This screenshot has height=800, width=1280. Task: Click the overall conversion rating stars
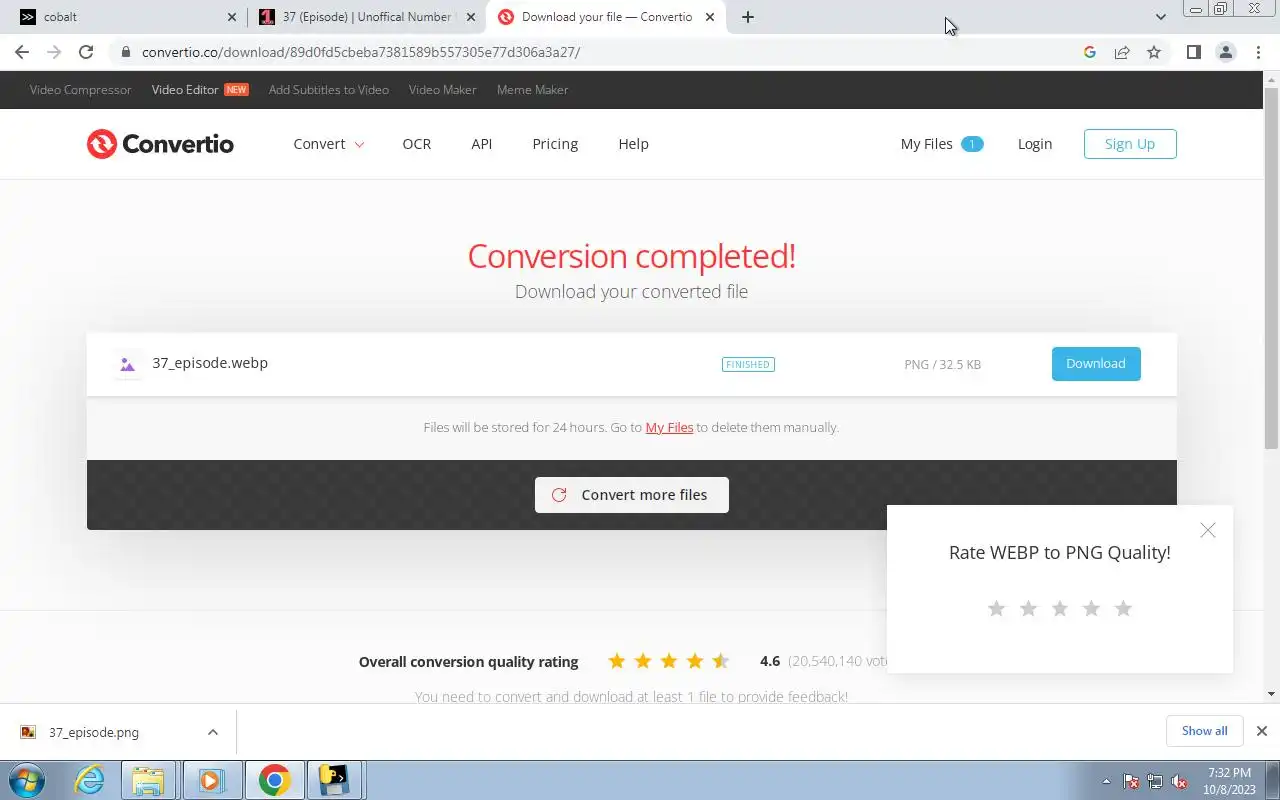point(669,661)
